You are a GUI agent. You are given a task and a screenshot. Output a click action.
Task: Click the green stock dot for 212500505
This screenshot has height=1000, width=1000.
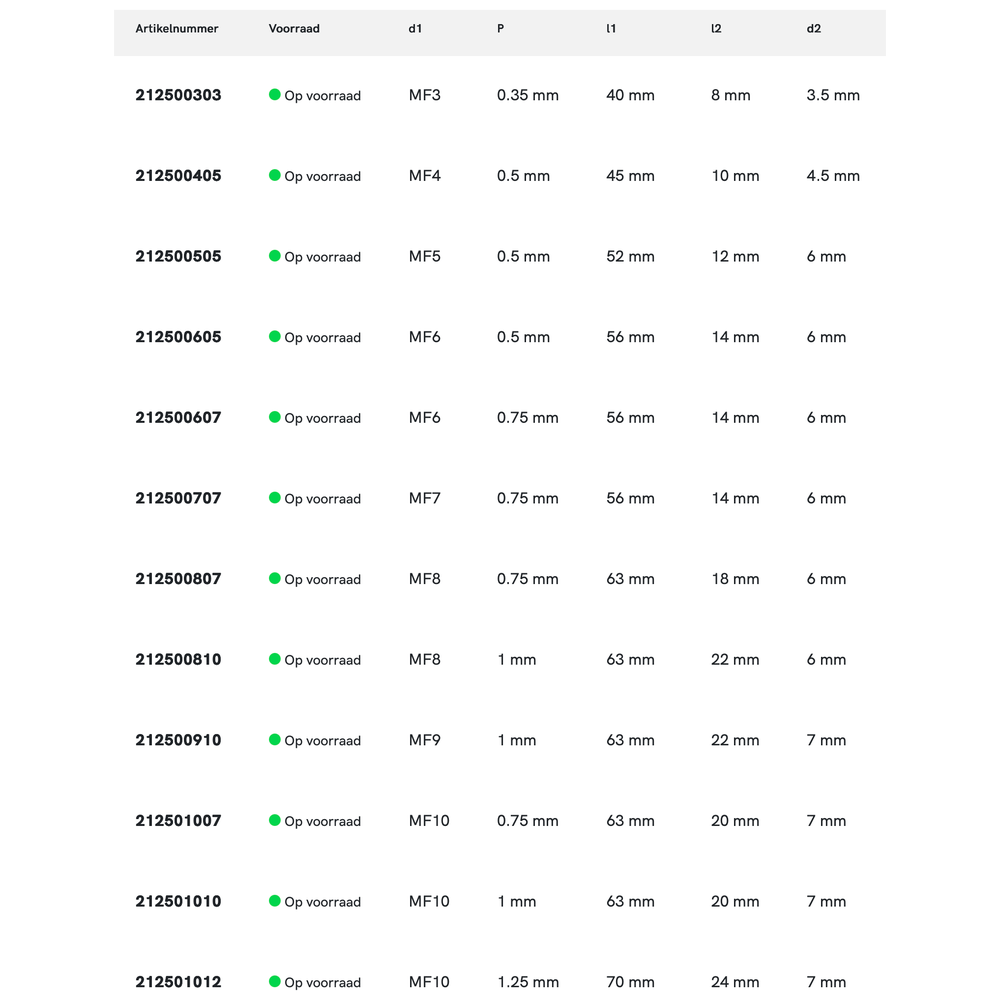[275, 256]
